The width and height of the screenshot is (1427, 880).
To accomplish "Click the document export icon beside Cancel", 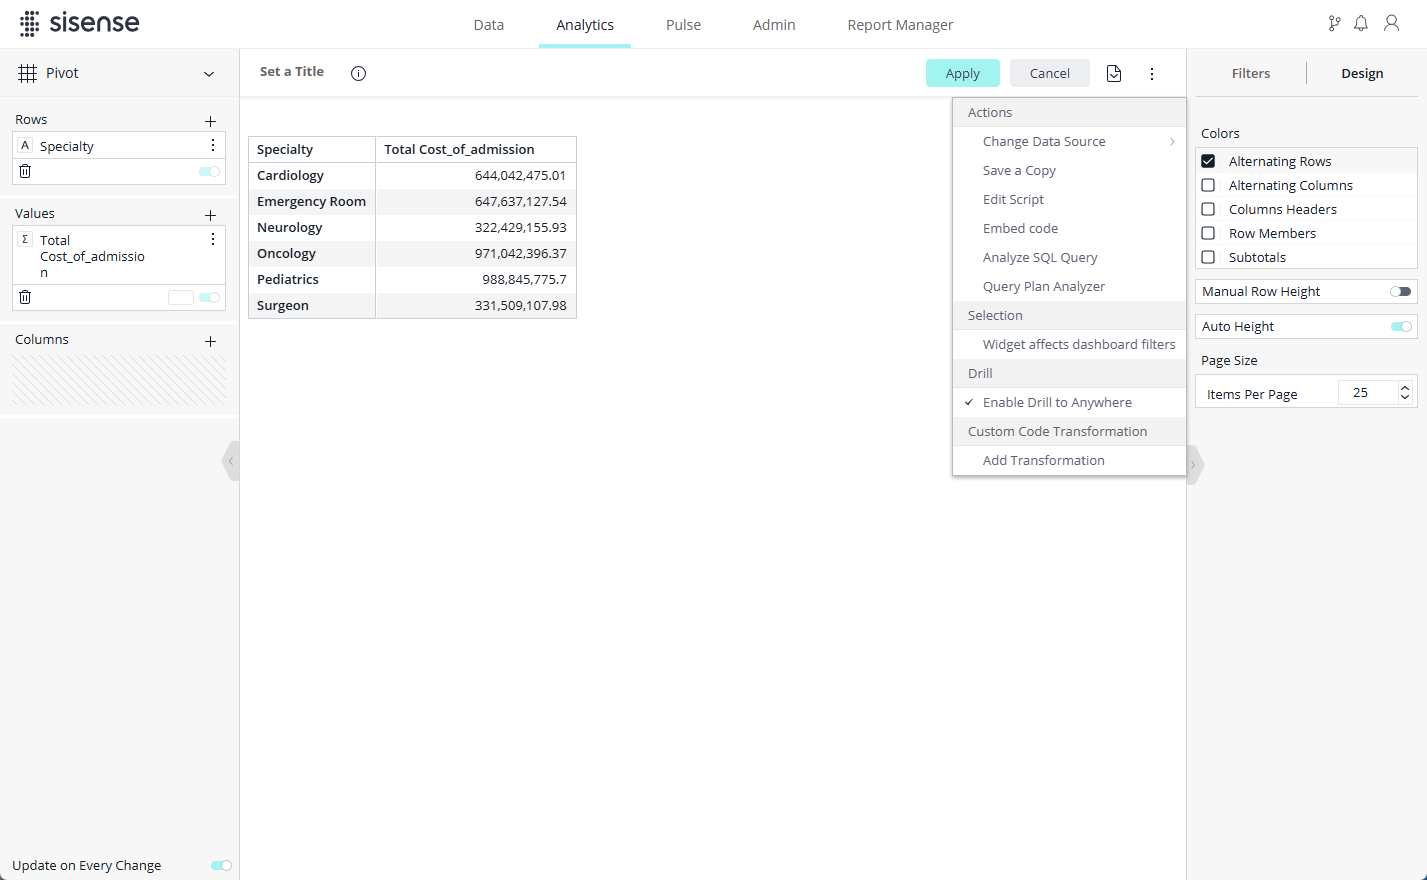I will pyautogui.click(x=1114, y=73).
